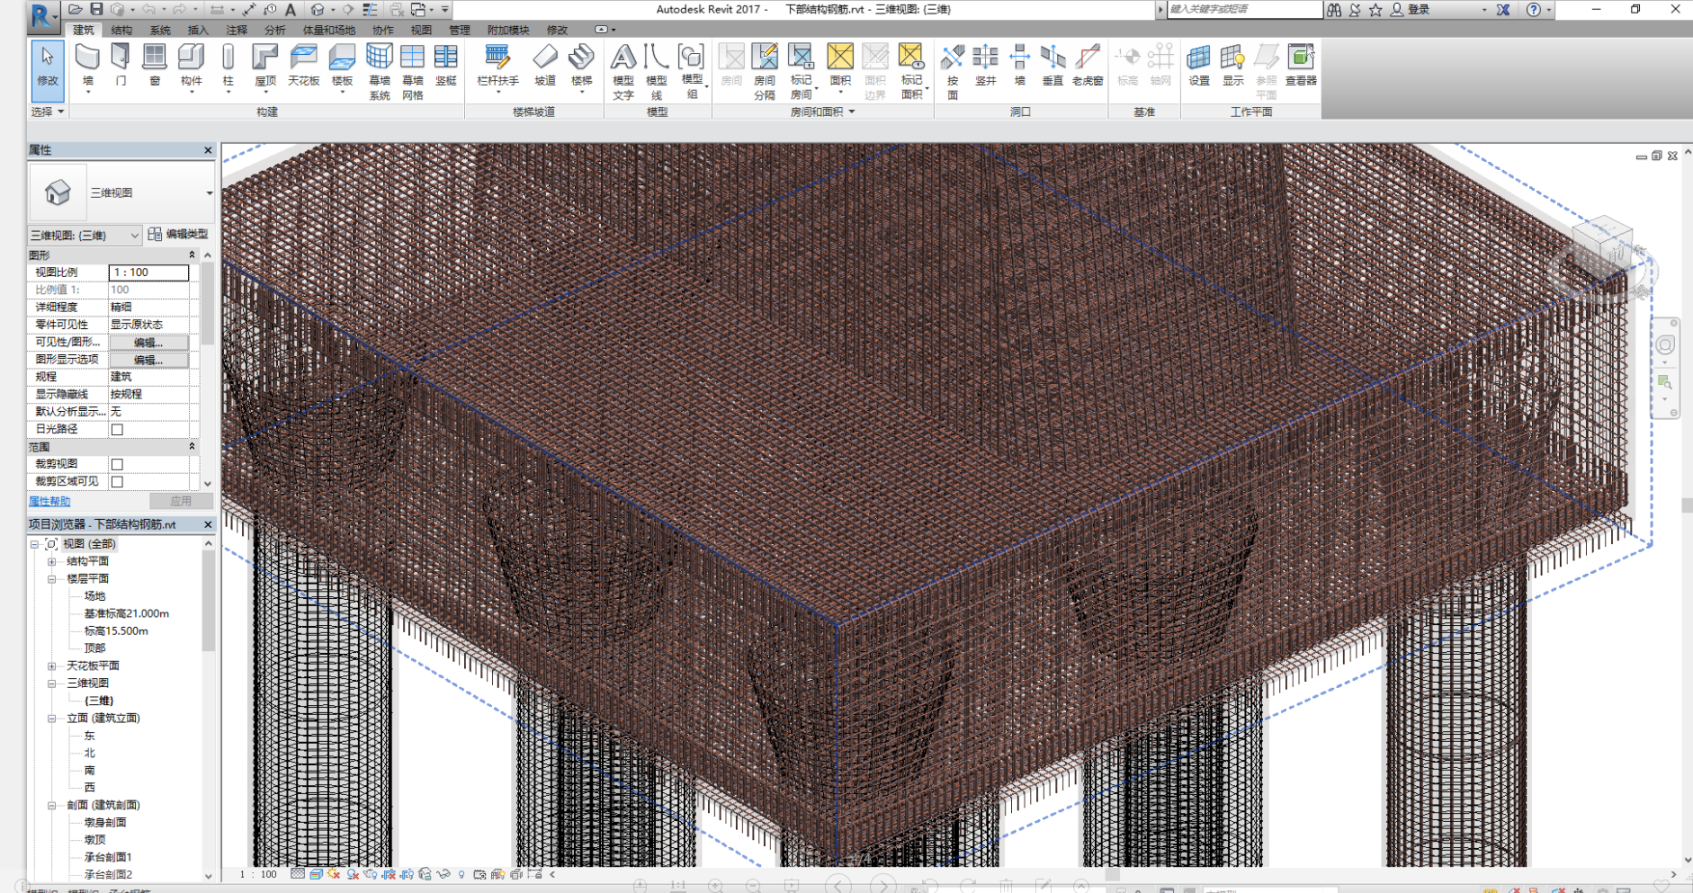1693x893 pixels.
Task: Collapse the 剖面 (建筑剖面) tree node
Action: click(x=52, y=805)
